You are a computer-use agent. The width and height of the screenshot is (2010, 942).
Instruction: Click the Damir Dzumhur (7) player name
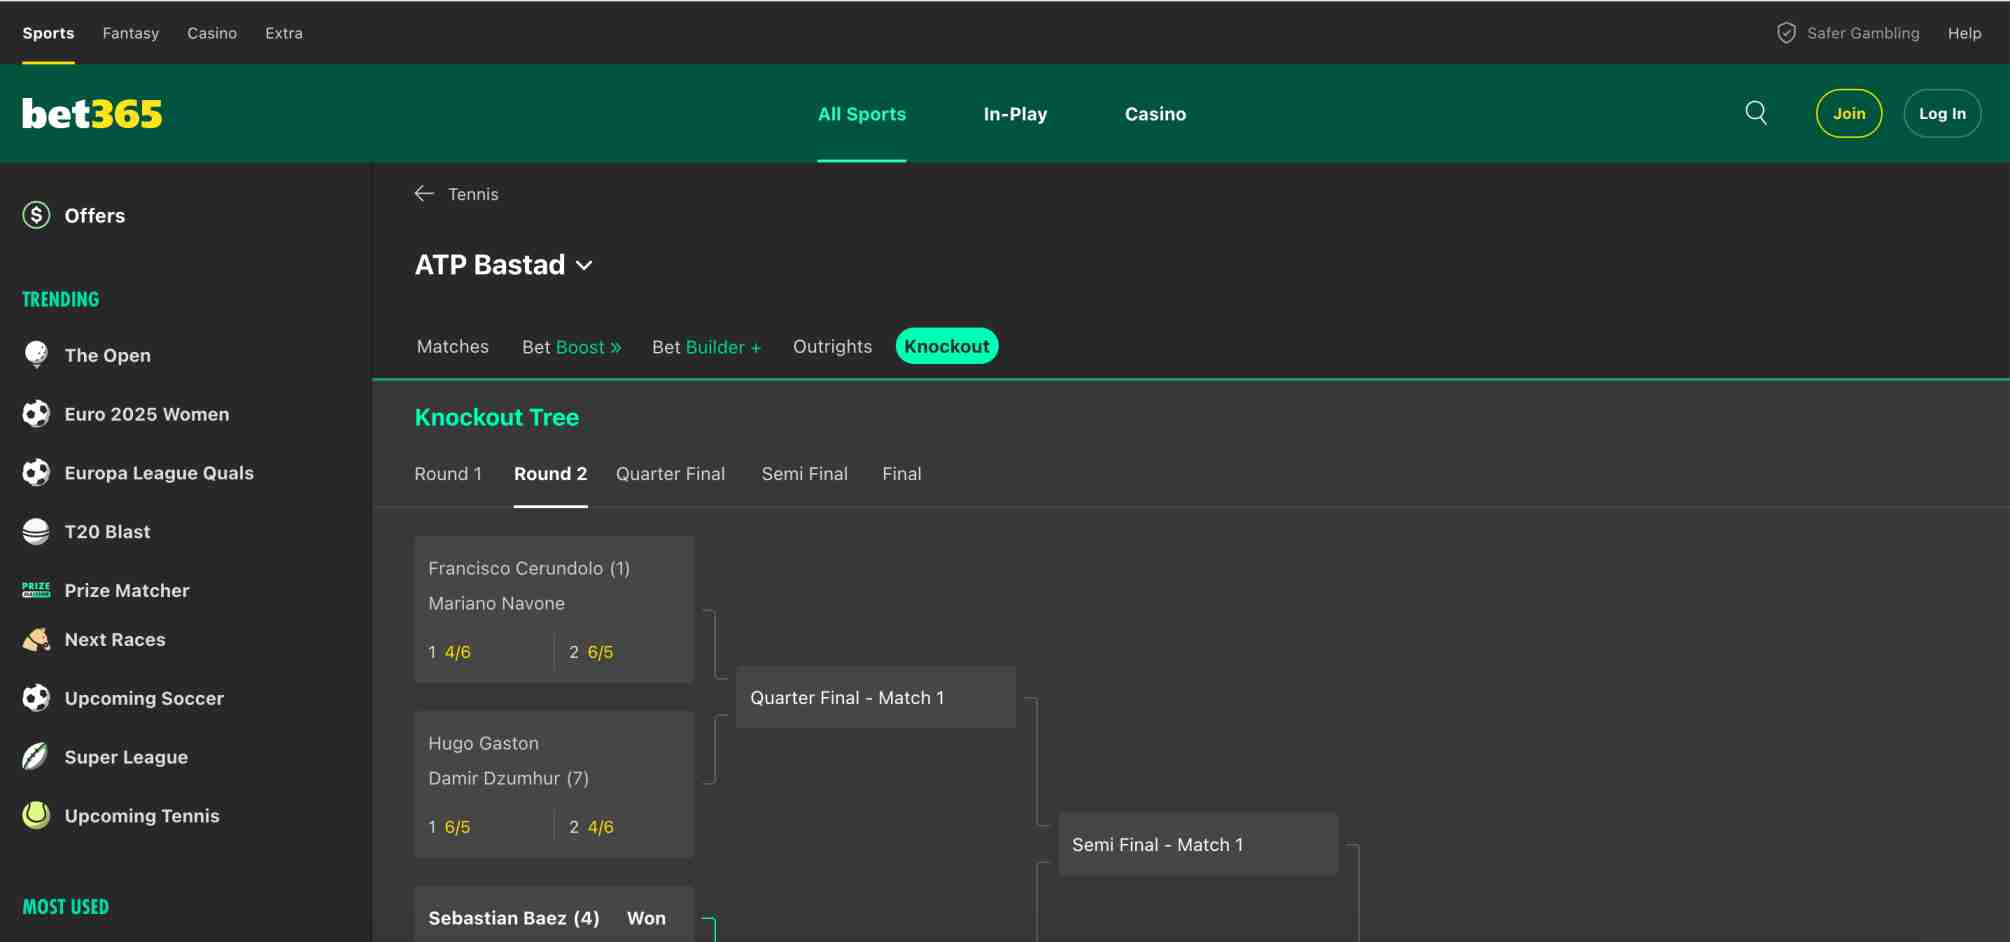click(x=509, y=778)
